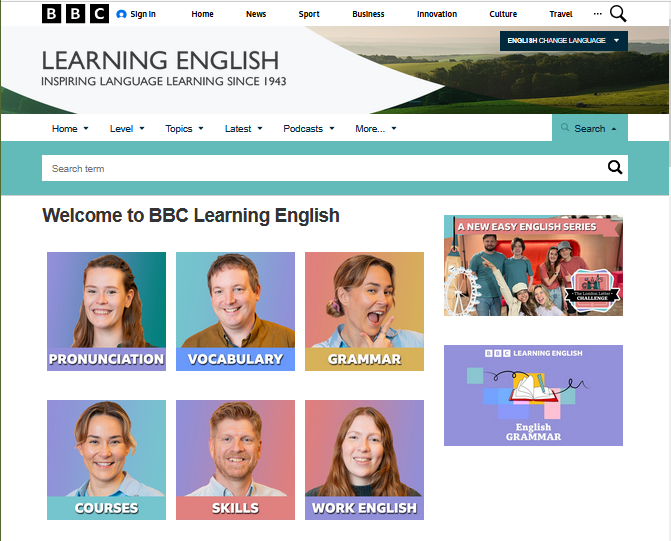Click the Sign in account icon
The image size is (671, 541).
[122, 14]
